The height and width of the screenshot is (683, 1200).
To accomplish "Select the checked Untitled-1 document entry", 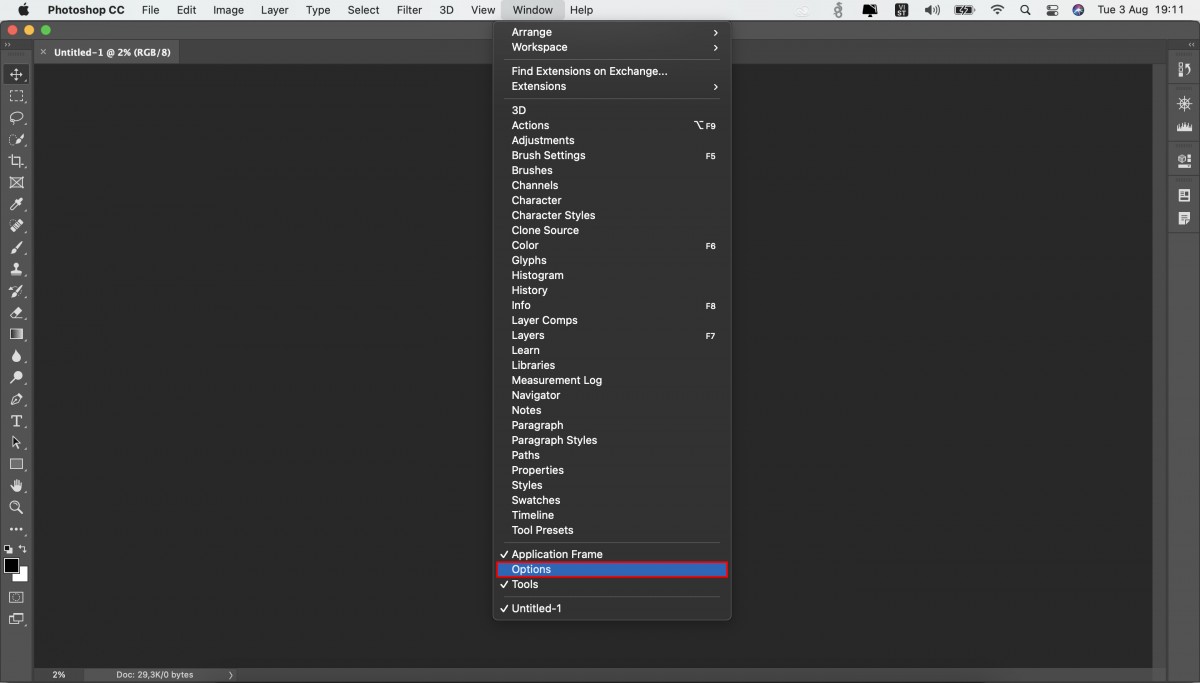I will (x=612, y=608).
